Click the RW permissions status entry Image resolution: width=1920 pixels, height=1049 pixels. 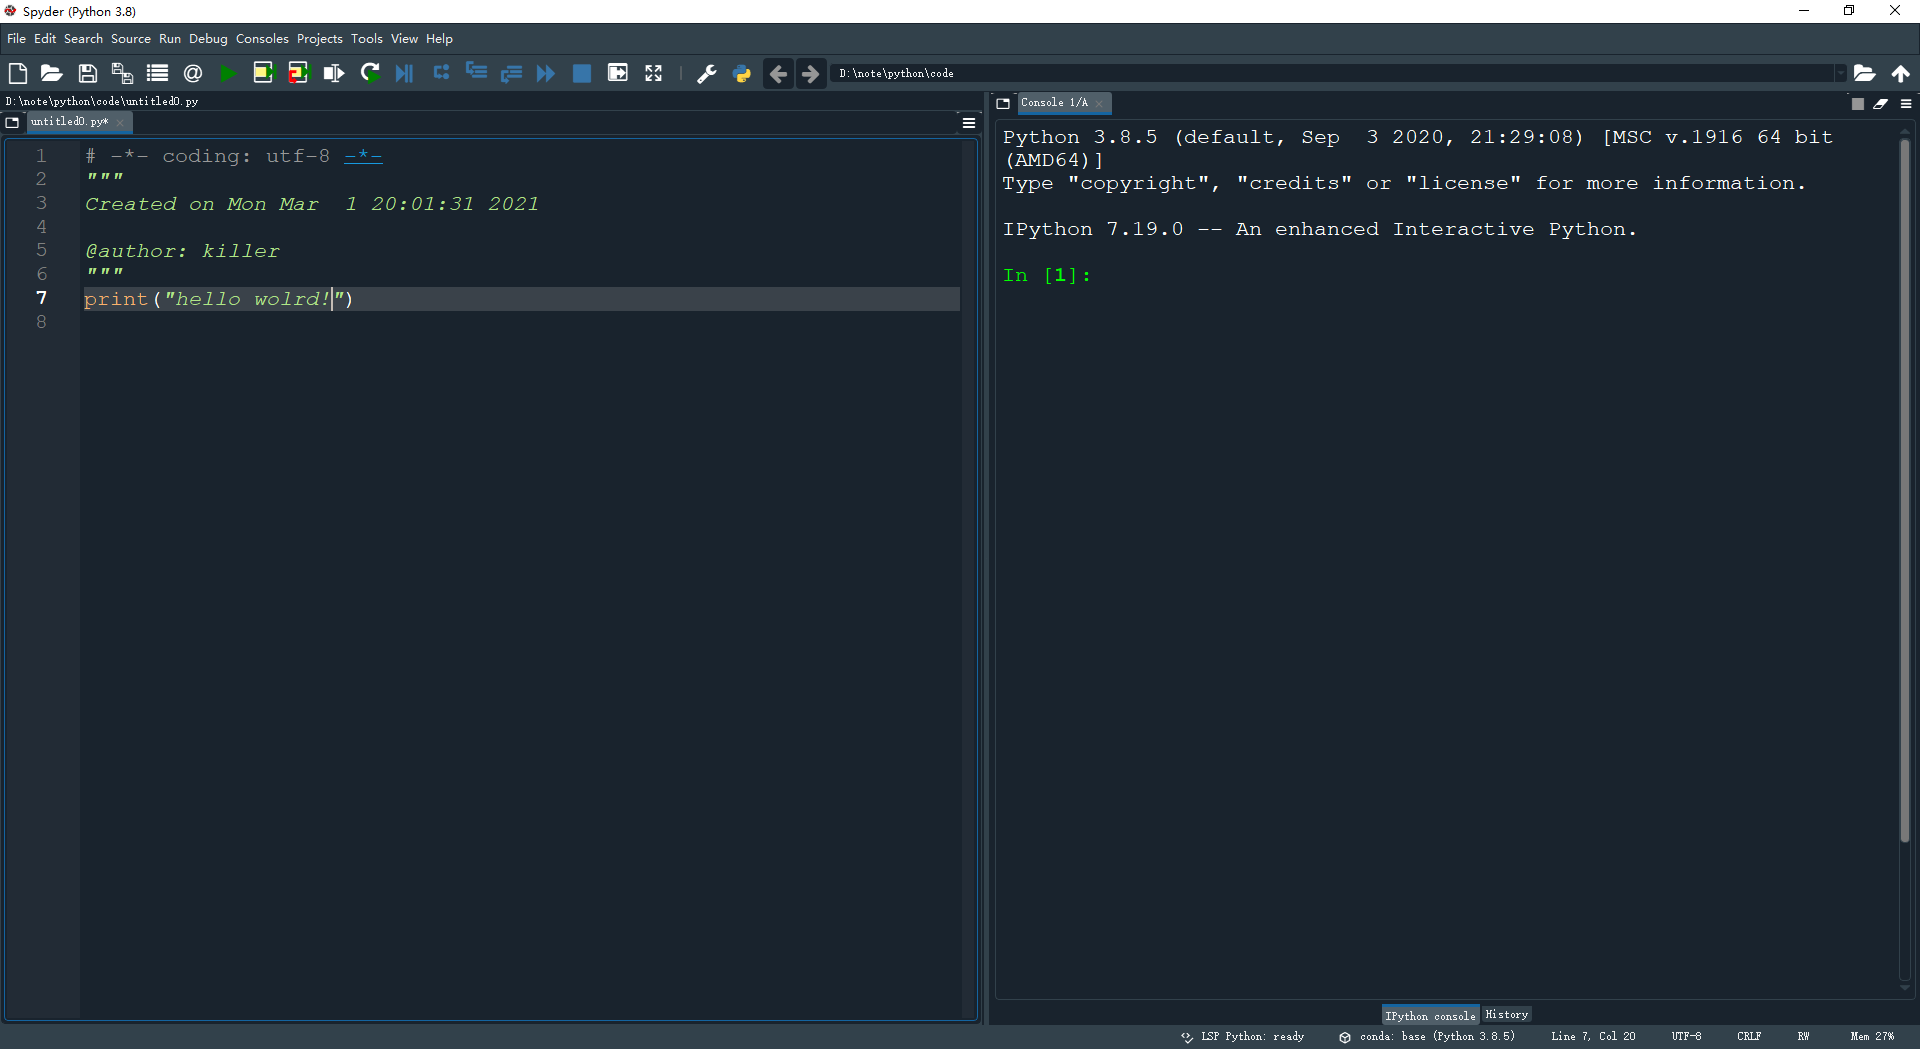point(1803,1037)
